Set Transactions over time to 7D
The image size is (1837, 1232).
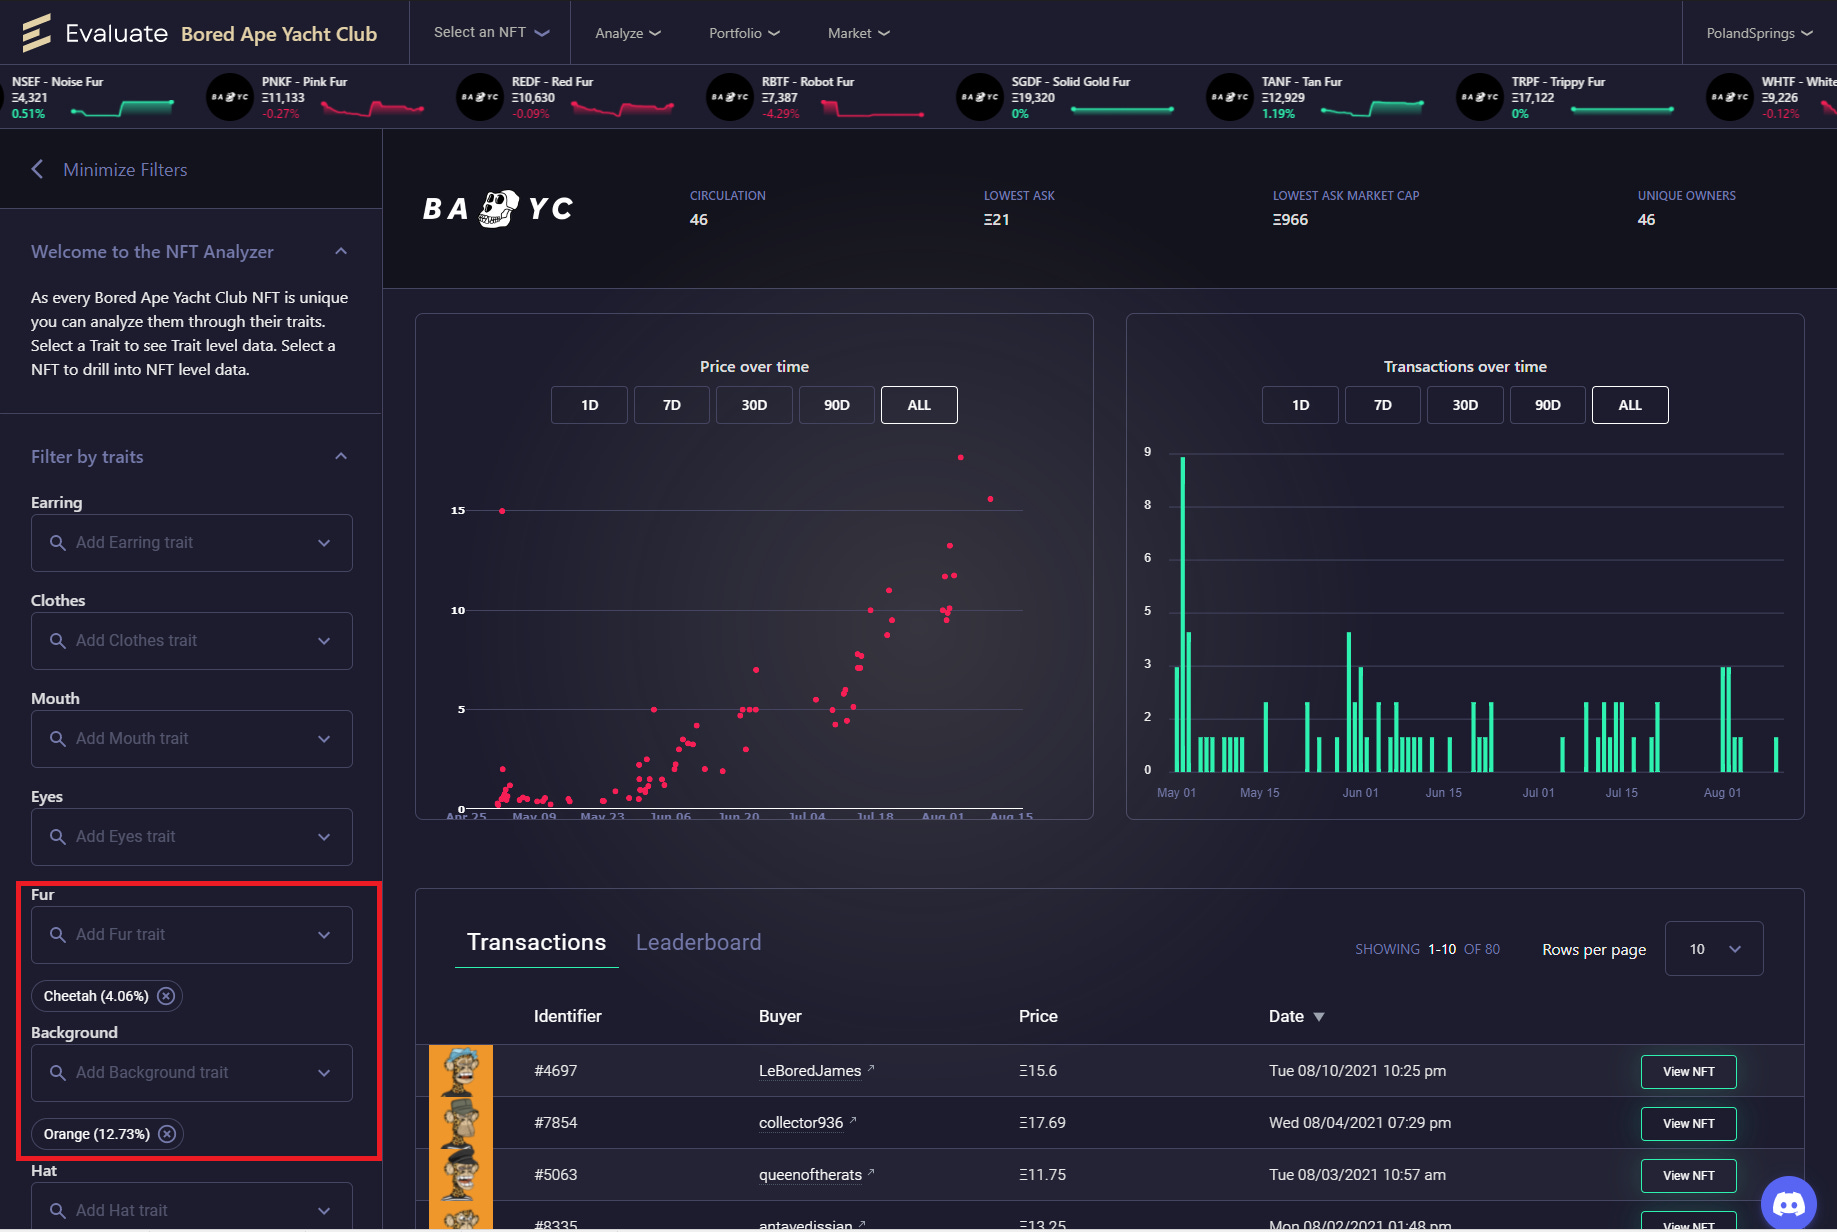point(1383,405)
